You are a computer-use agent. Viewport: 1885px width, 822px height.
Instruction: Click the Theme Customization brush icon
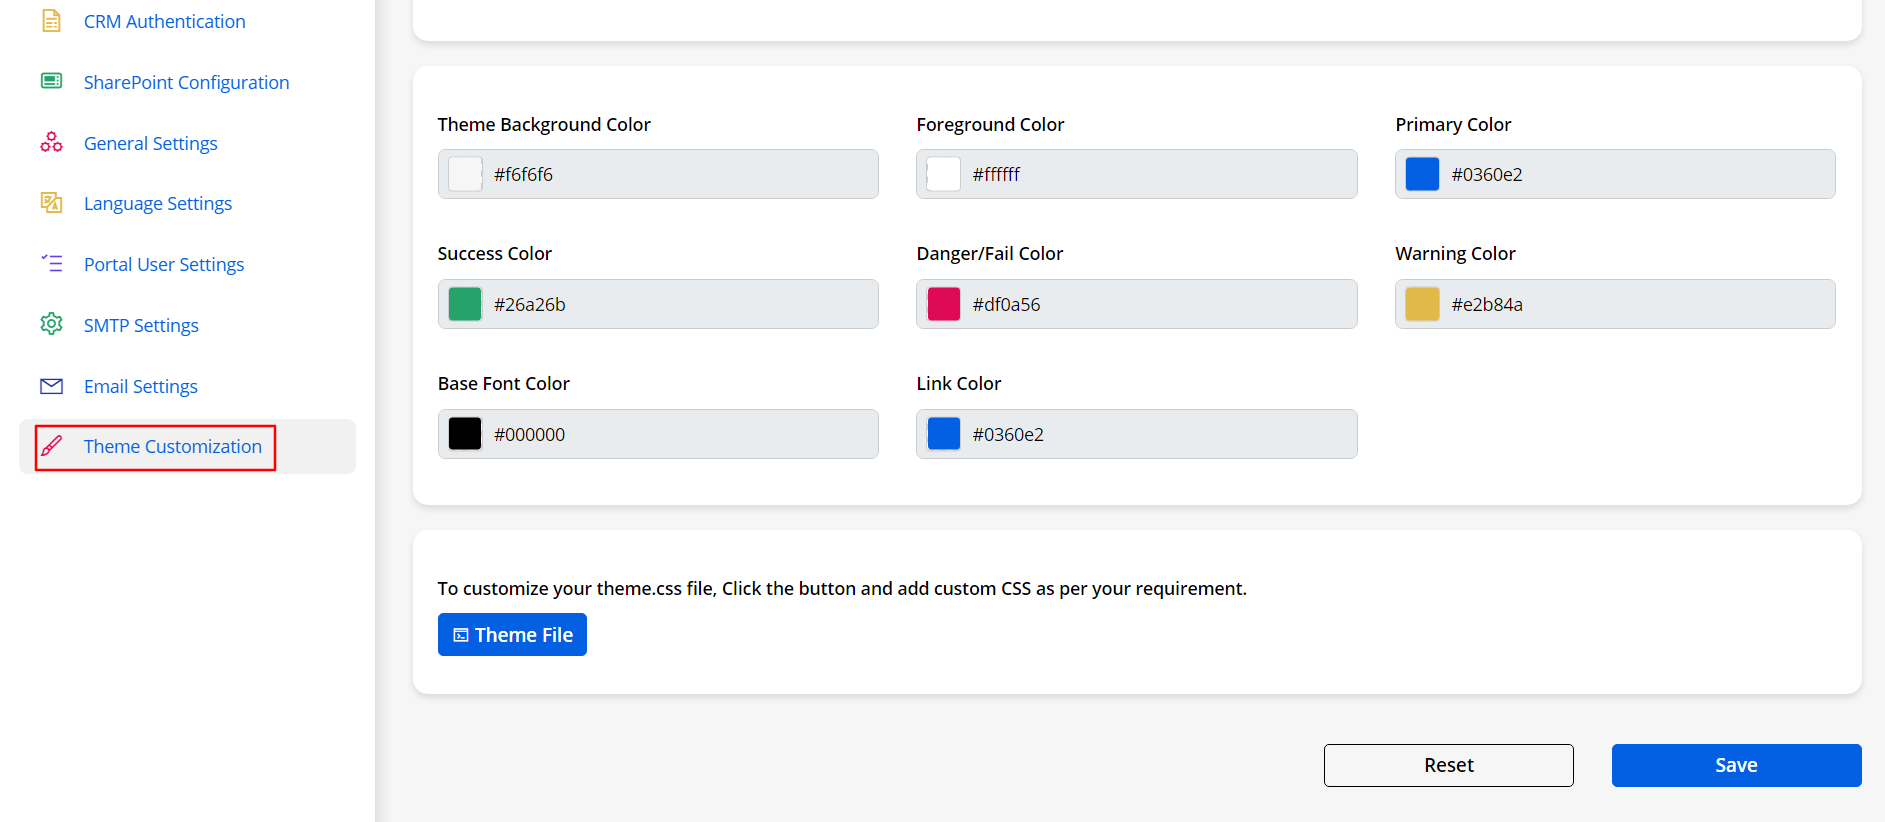[x=52, y=446]
